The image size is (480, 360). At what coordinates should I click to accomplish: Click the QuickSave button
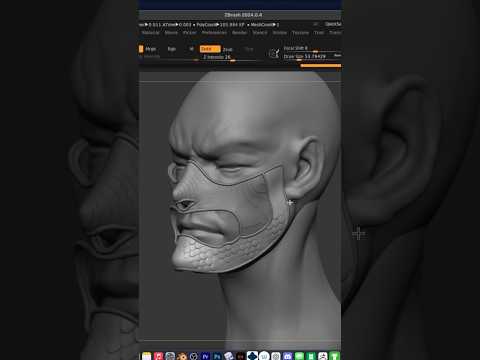click(x=333, y=24)
